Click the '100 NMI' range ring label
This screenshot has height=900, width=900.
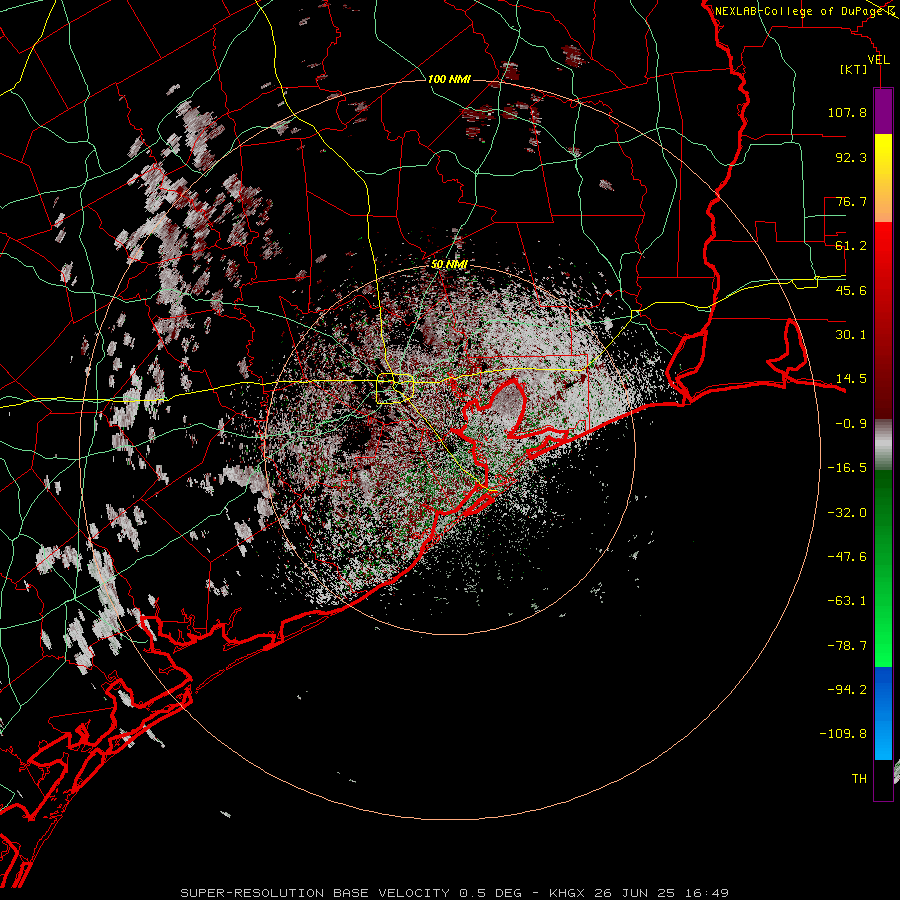point(449,79)
